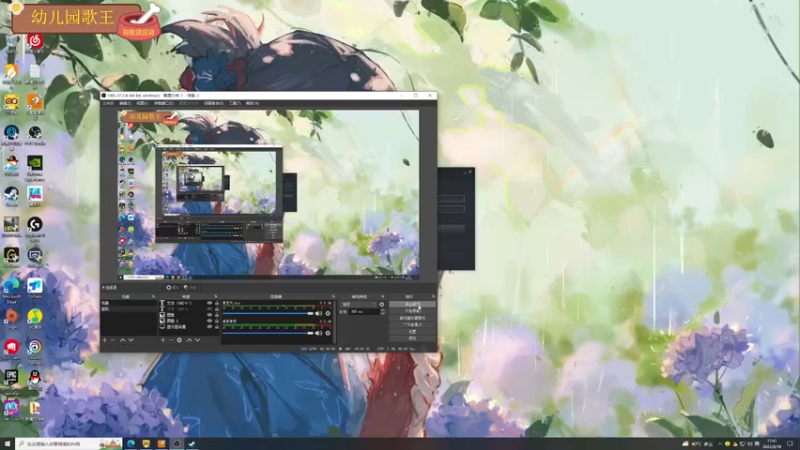Move the selected source down
Screen dimensions: 800x450
197,340
